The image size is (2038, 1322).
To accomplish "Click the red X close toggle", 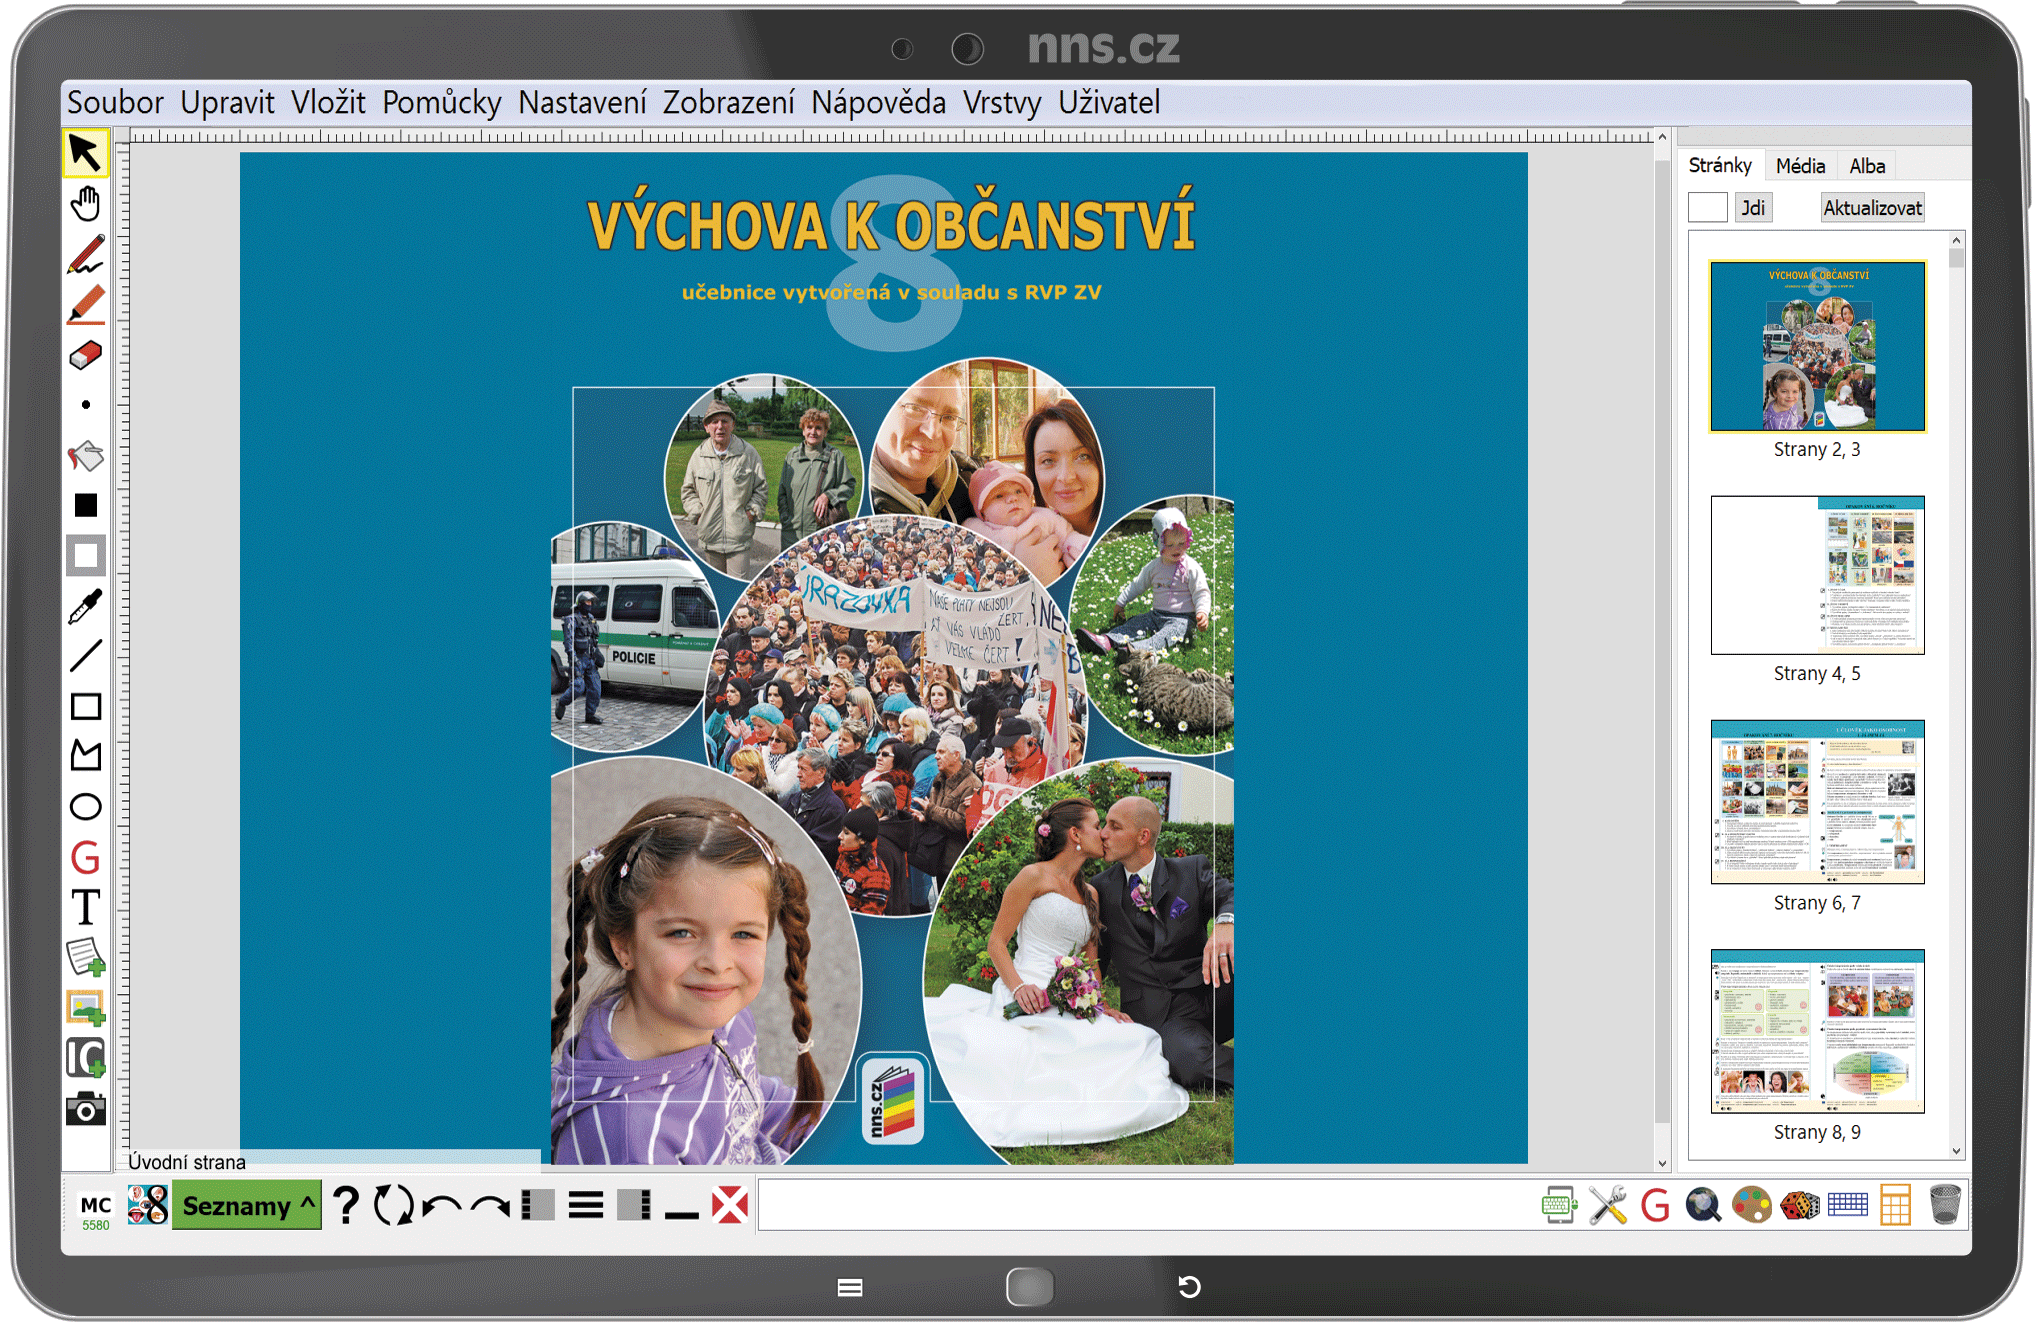I will pos(730,1205).
